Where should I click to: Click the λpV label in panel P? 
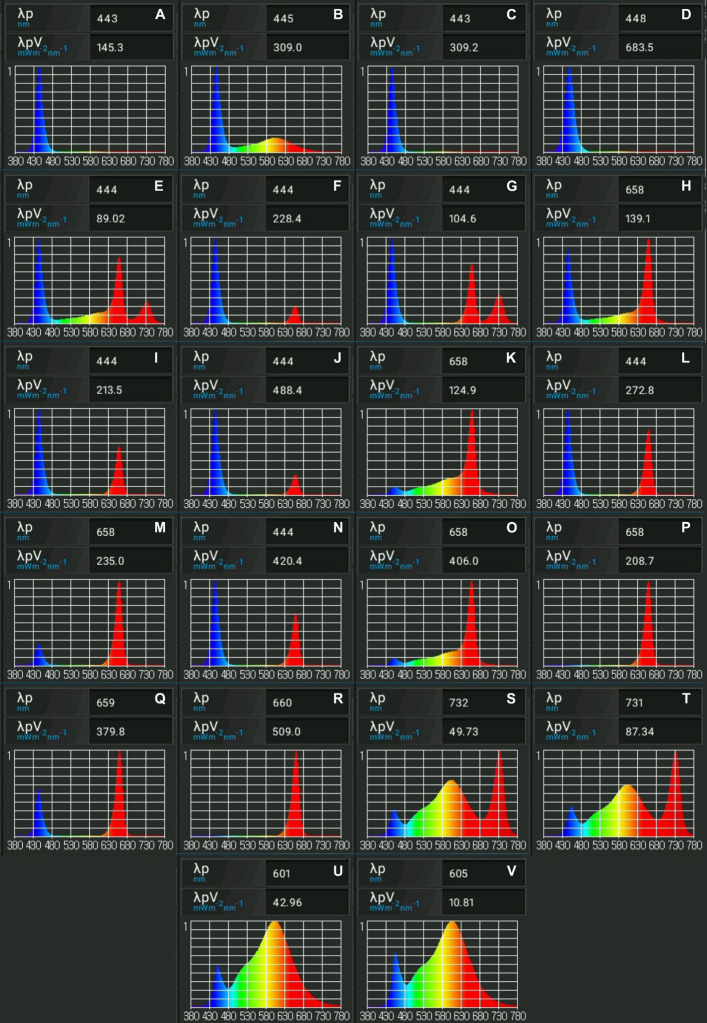coord(562,559)
